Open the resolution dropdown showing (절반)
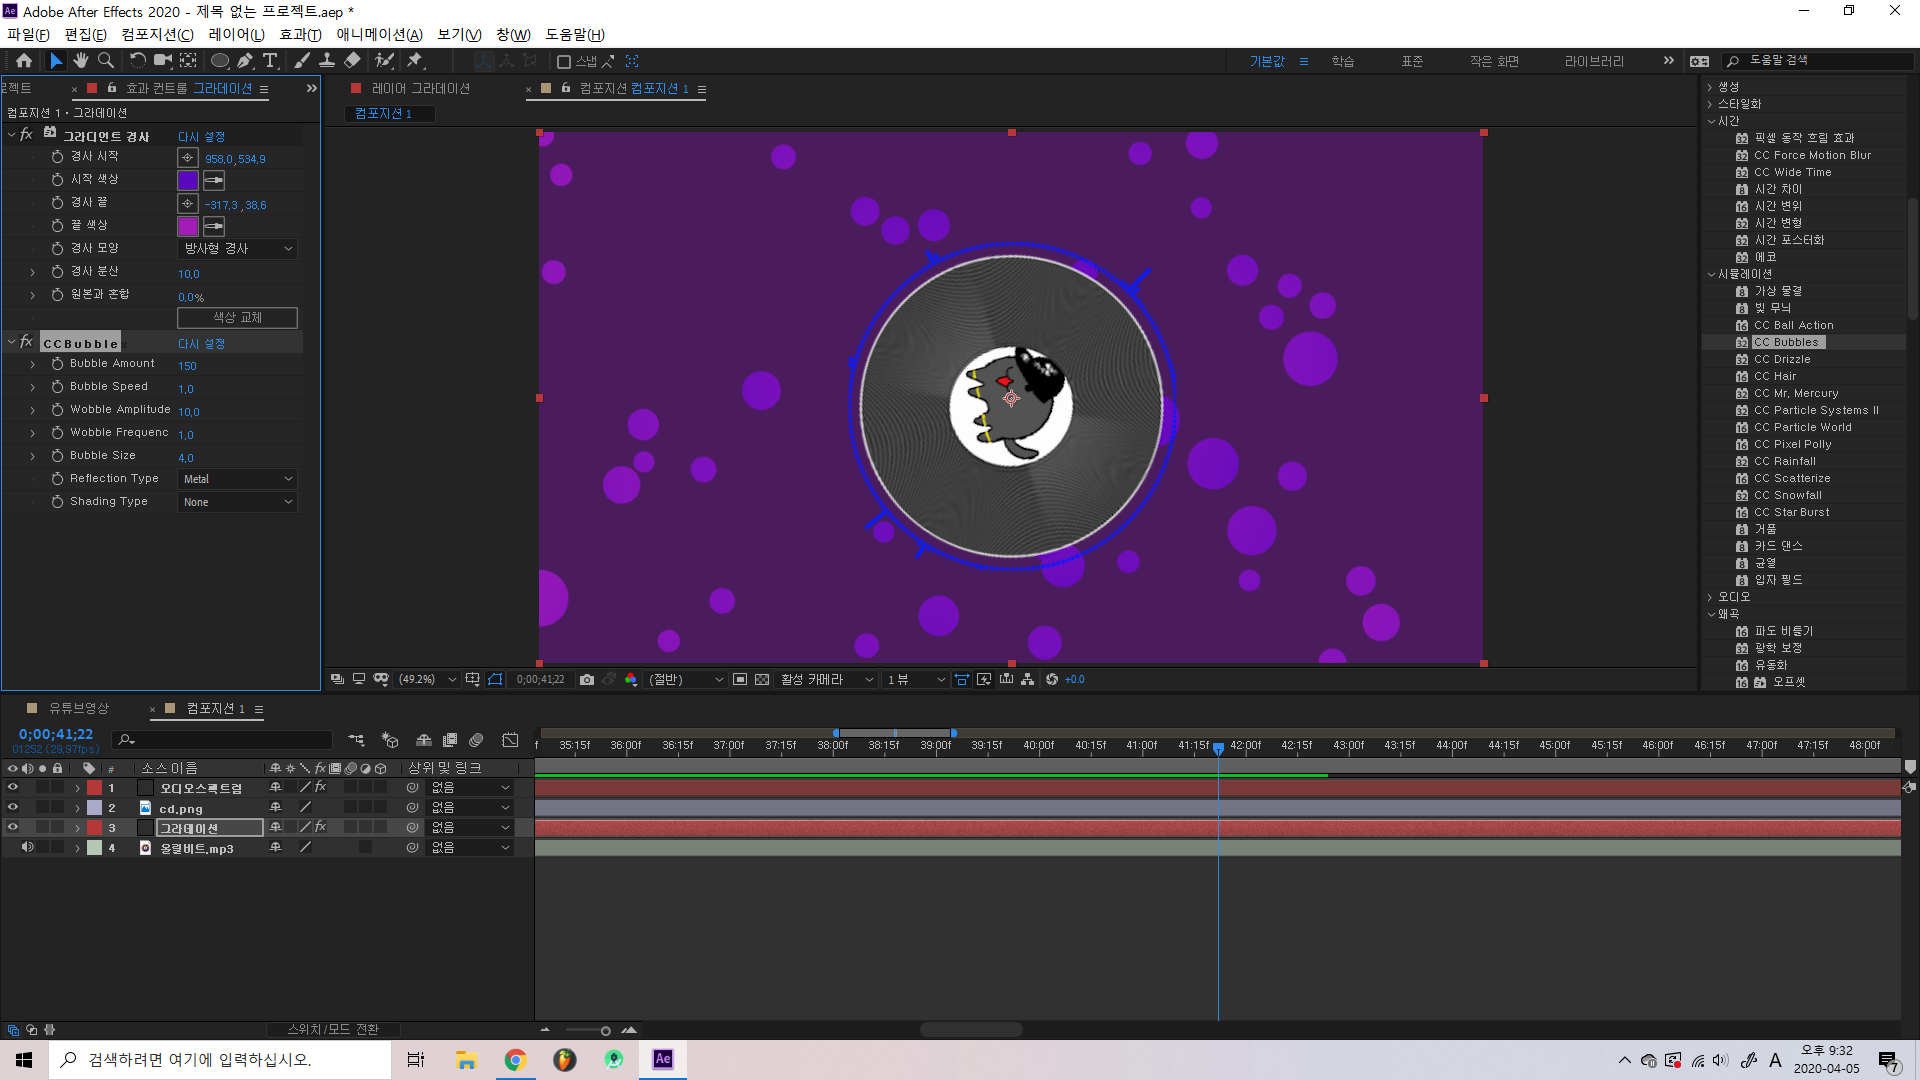 (686, 680)
